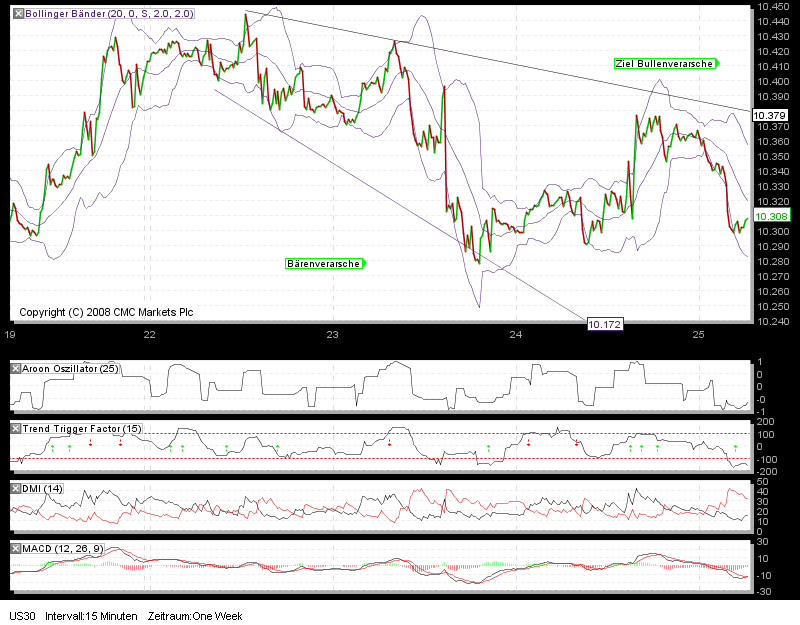Viewport: 800px width, 625px height.
Task: Click the US30 symbol text
Action: click(x=22, y=616)
